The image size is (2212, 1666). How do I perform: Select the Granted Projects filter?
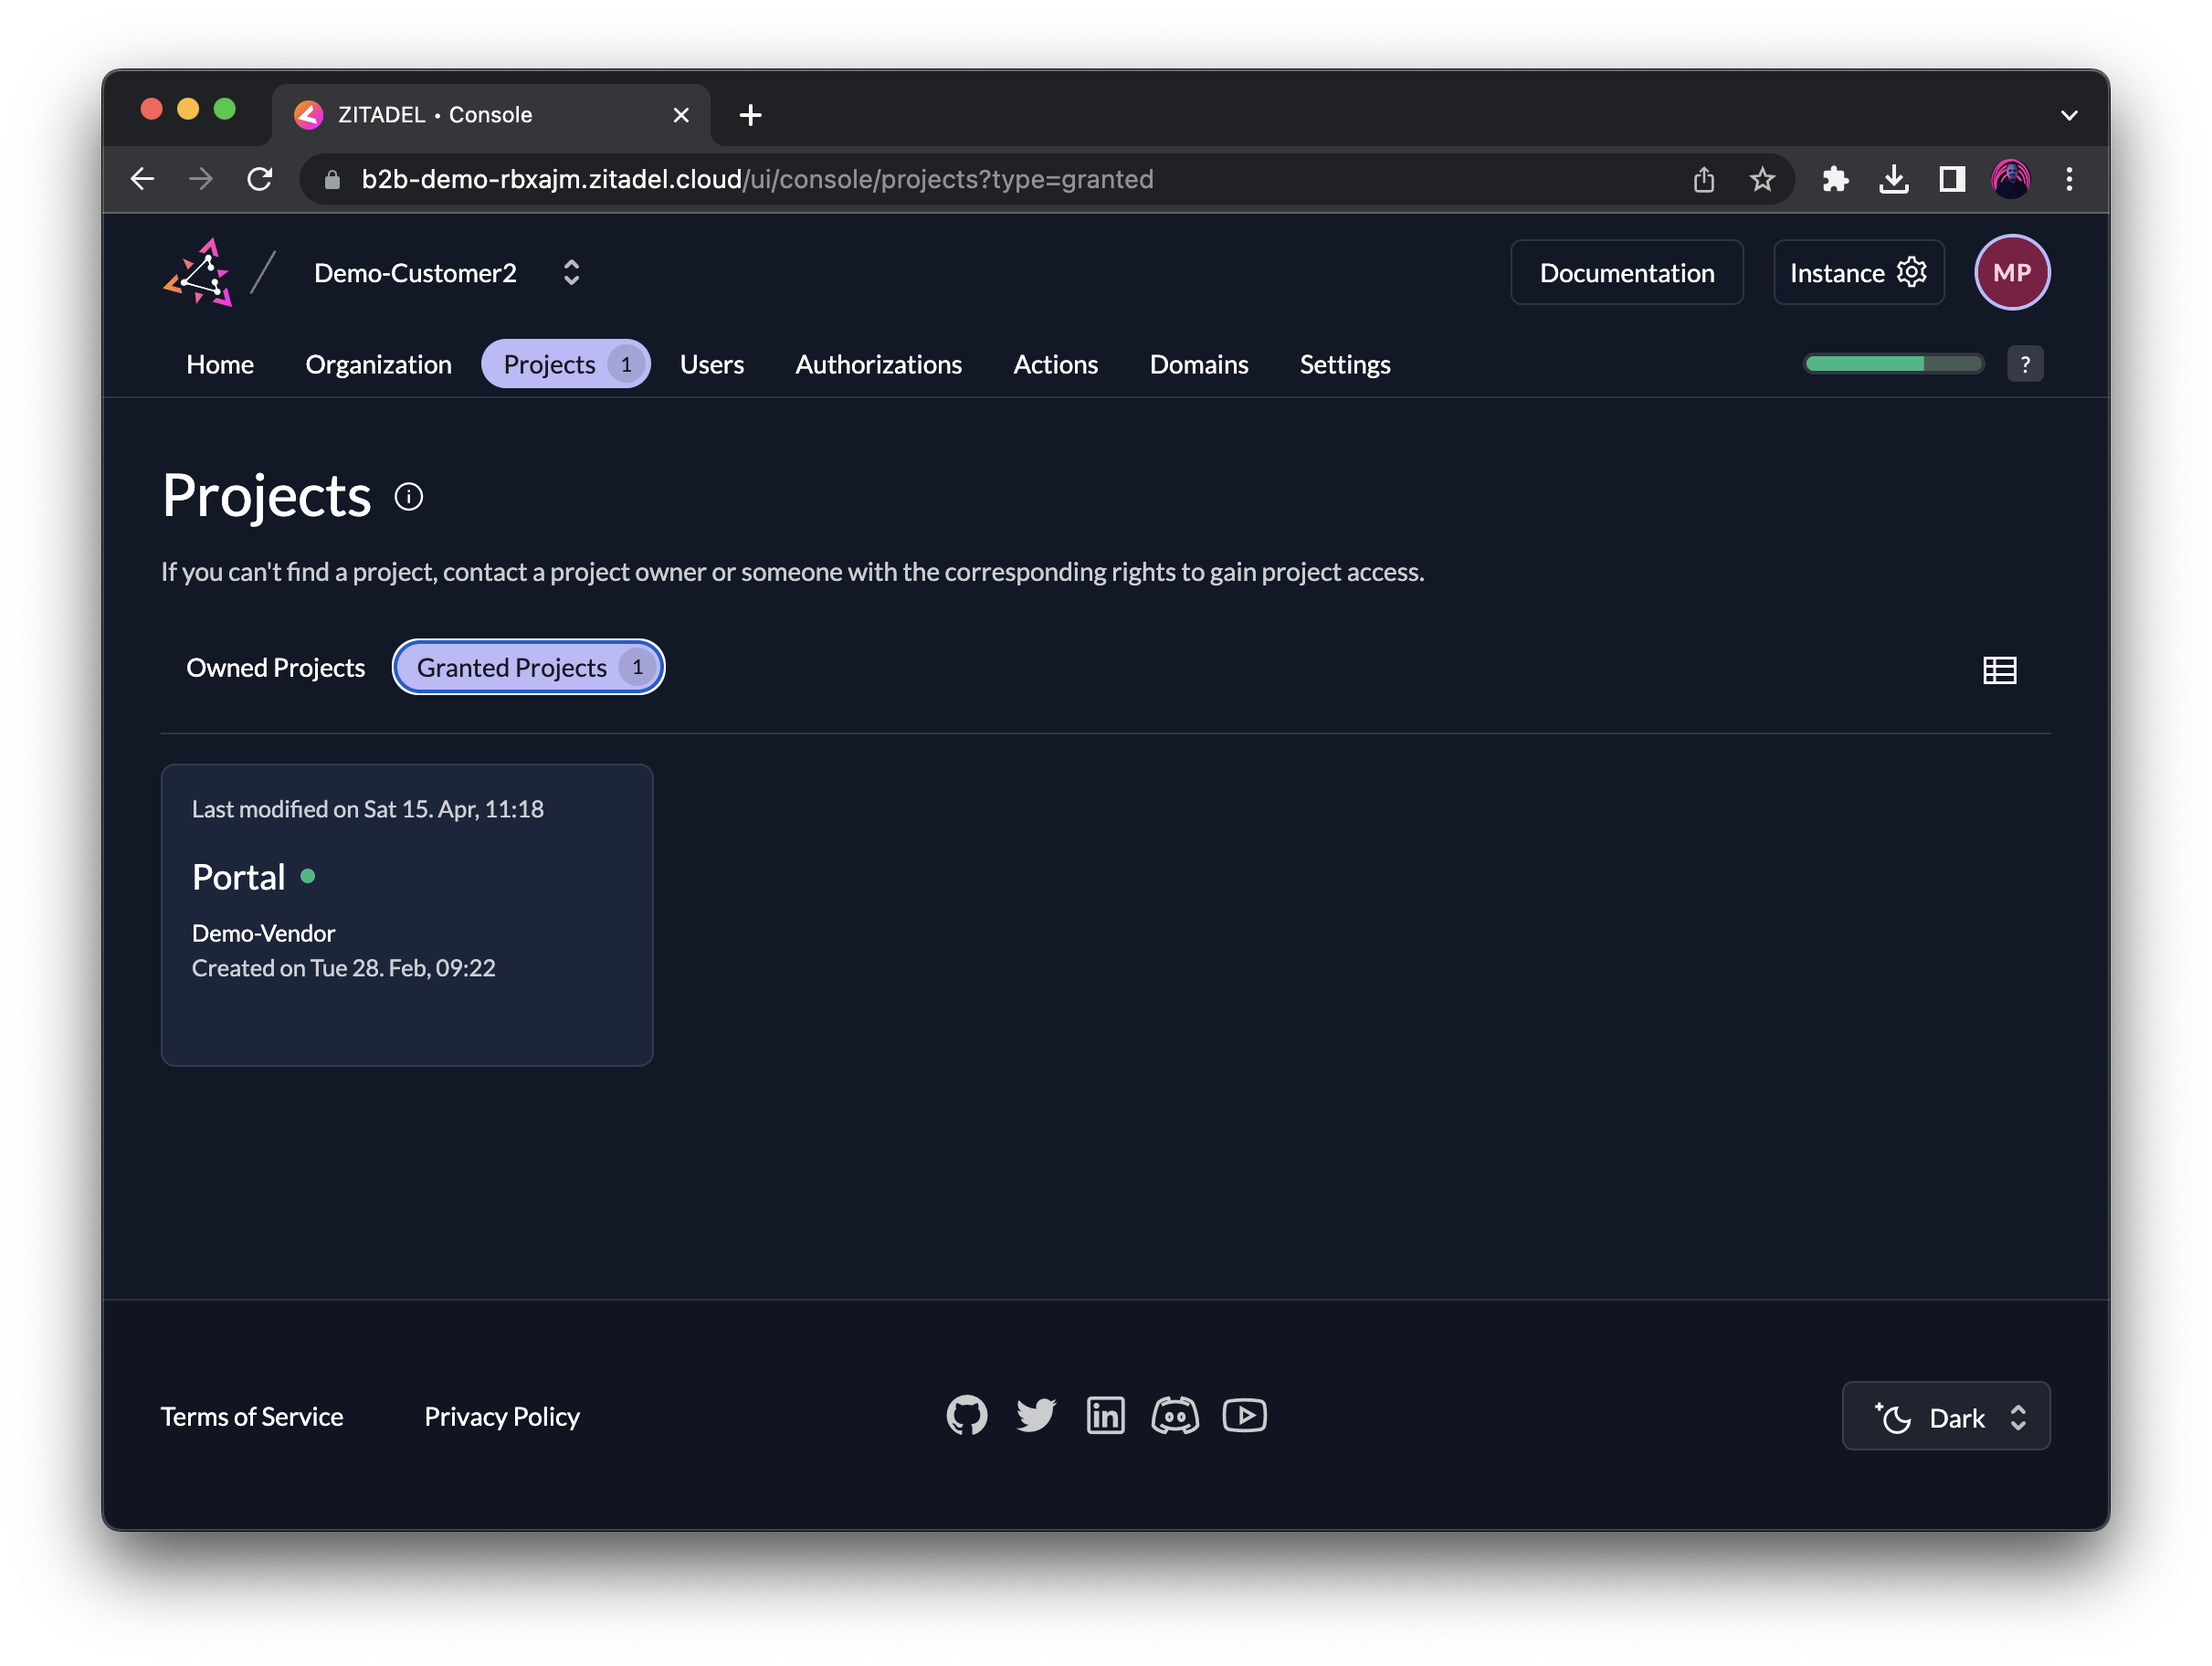click(x=528, y=667)
